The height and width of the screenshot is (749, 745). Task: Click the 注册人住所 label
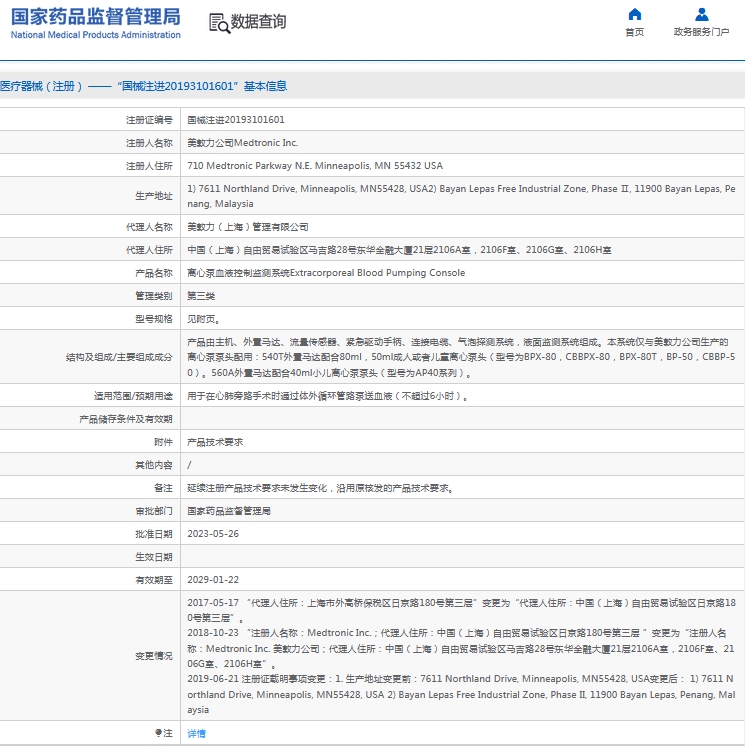(149, 166)
